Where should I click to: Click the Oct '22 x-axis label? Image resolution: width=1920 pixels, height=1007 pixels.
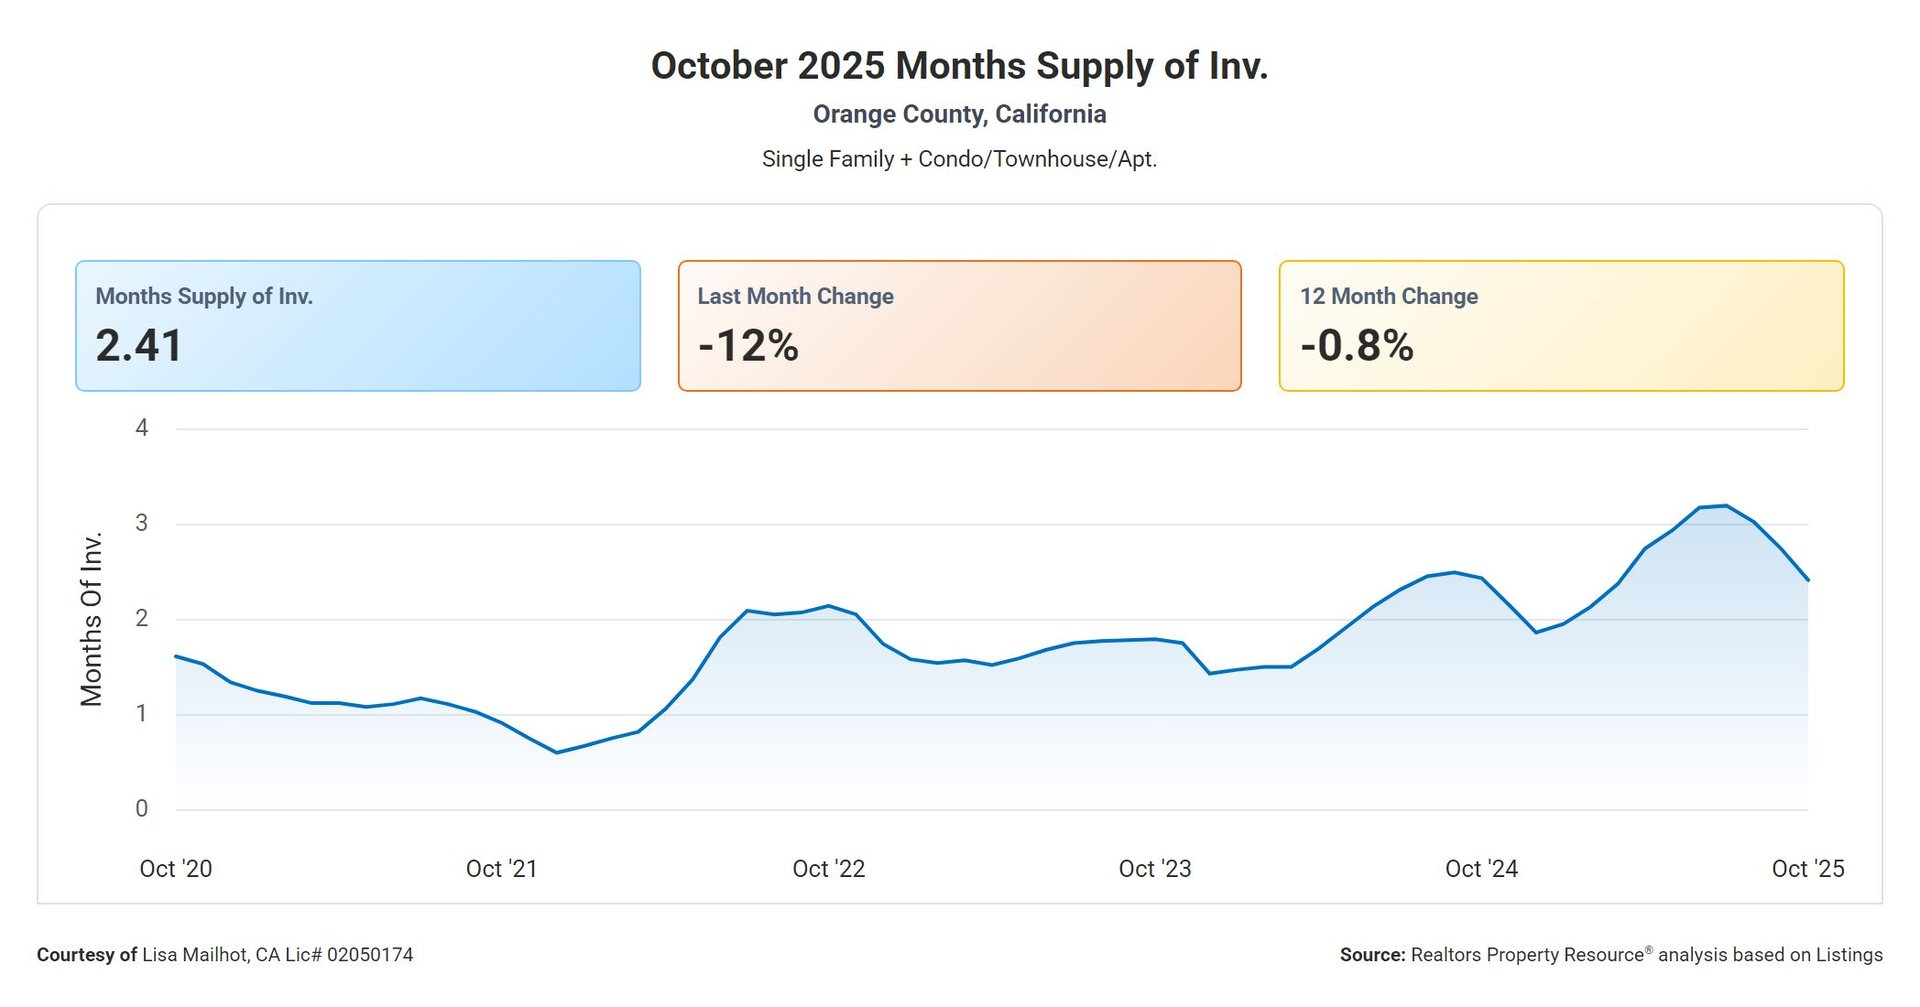coord(828,869)
